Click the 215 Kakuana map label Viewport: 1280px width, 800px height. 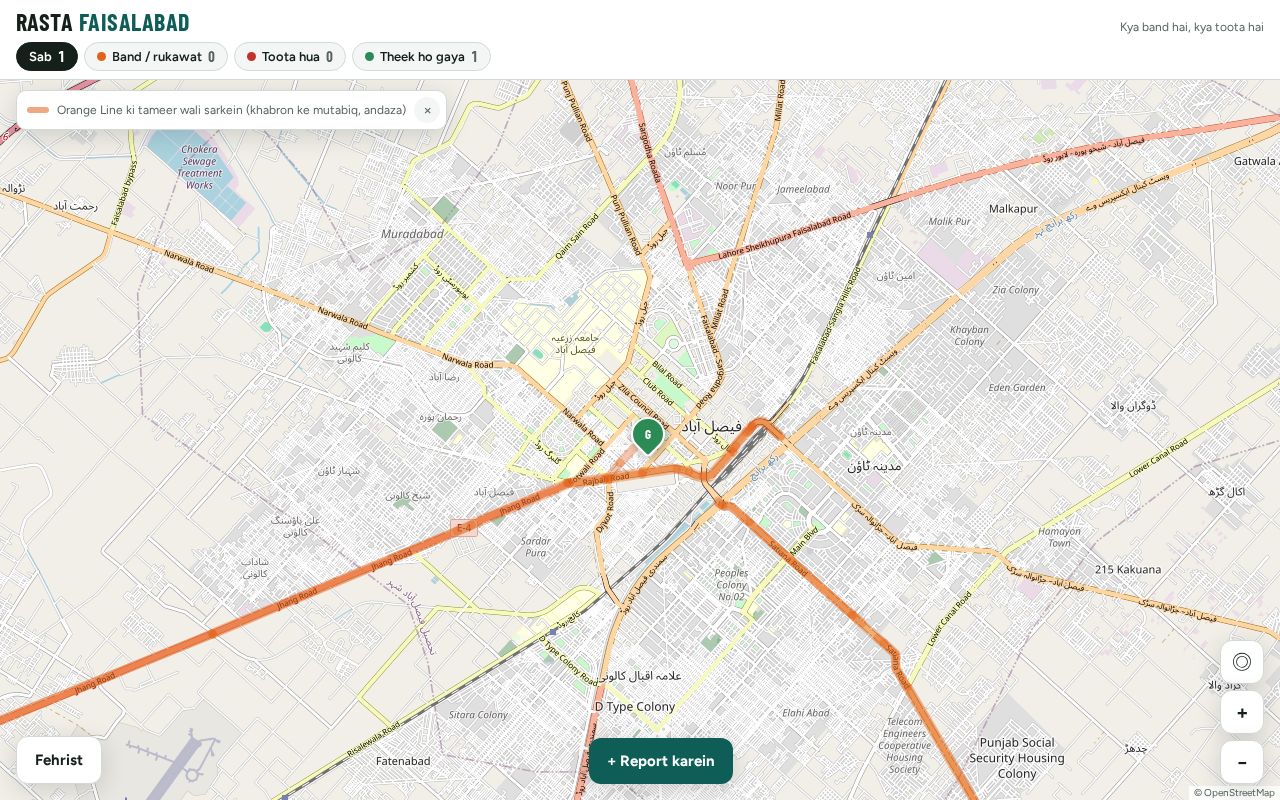click(1128, 569)
